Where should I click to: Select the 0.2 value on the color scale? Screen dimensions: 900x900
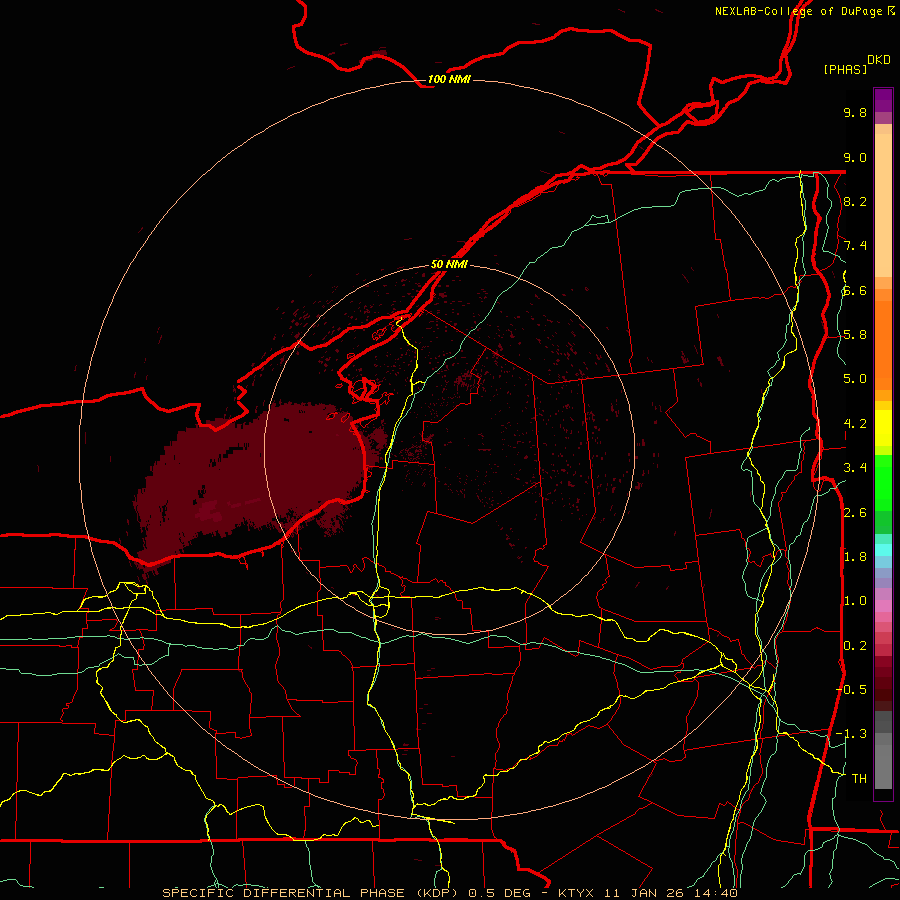(855, 646)
